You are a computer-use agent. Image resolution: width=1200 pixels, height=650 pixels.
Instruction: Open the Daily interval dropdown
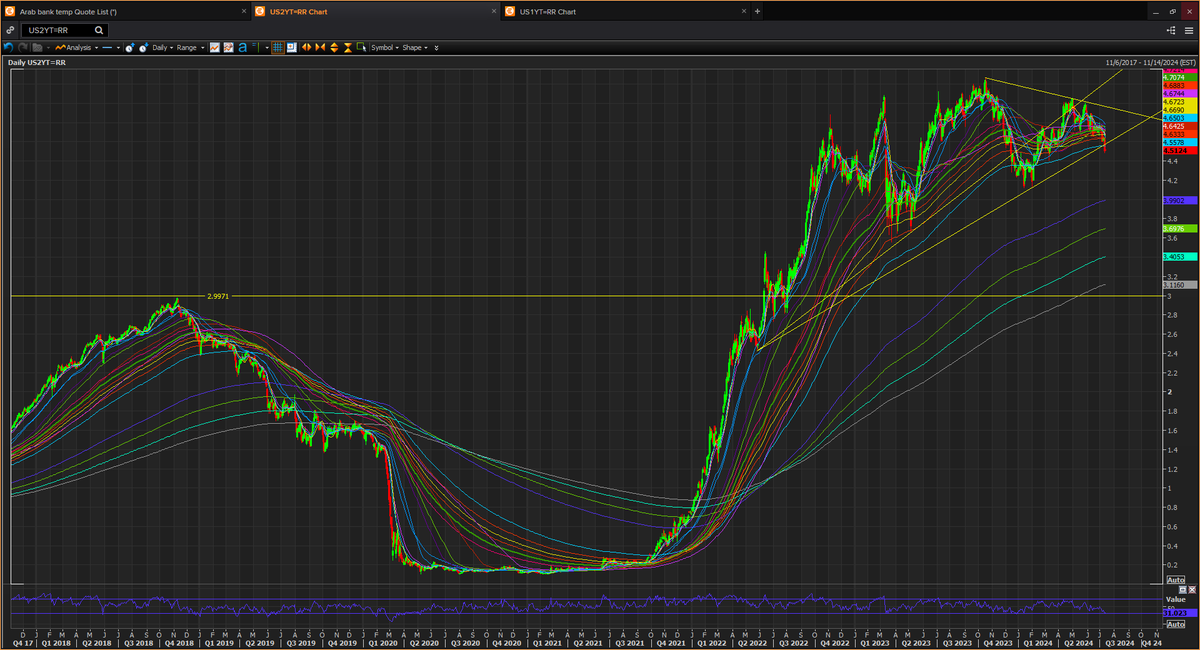coord(161,47)
